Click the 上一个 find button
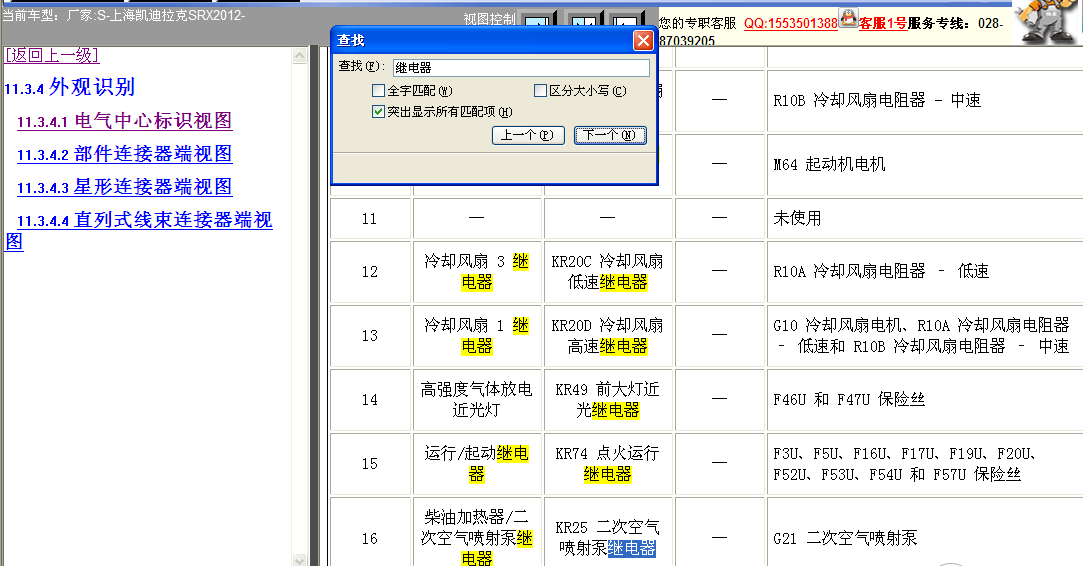This screenshot has height=566, width=1083. point(528,135)
